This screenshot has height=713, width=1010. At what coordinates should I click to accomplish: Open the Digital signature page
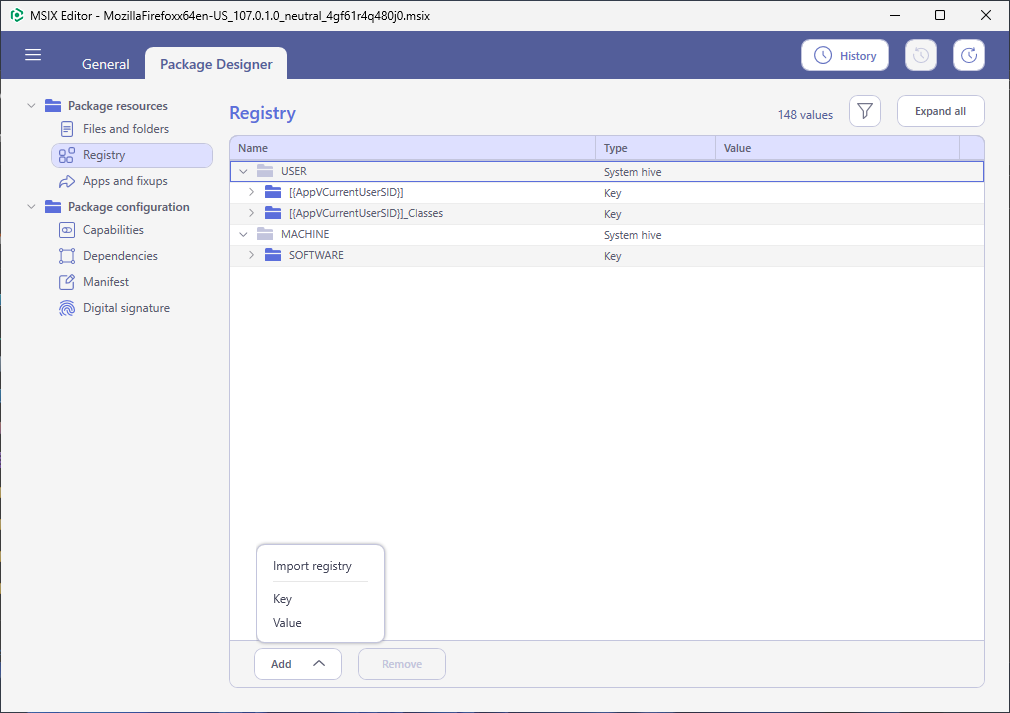pyautogui.click(x=126, y=308)
